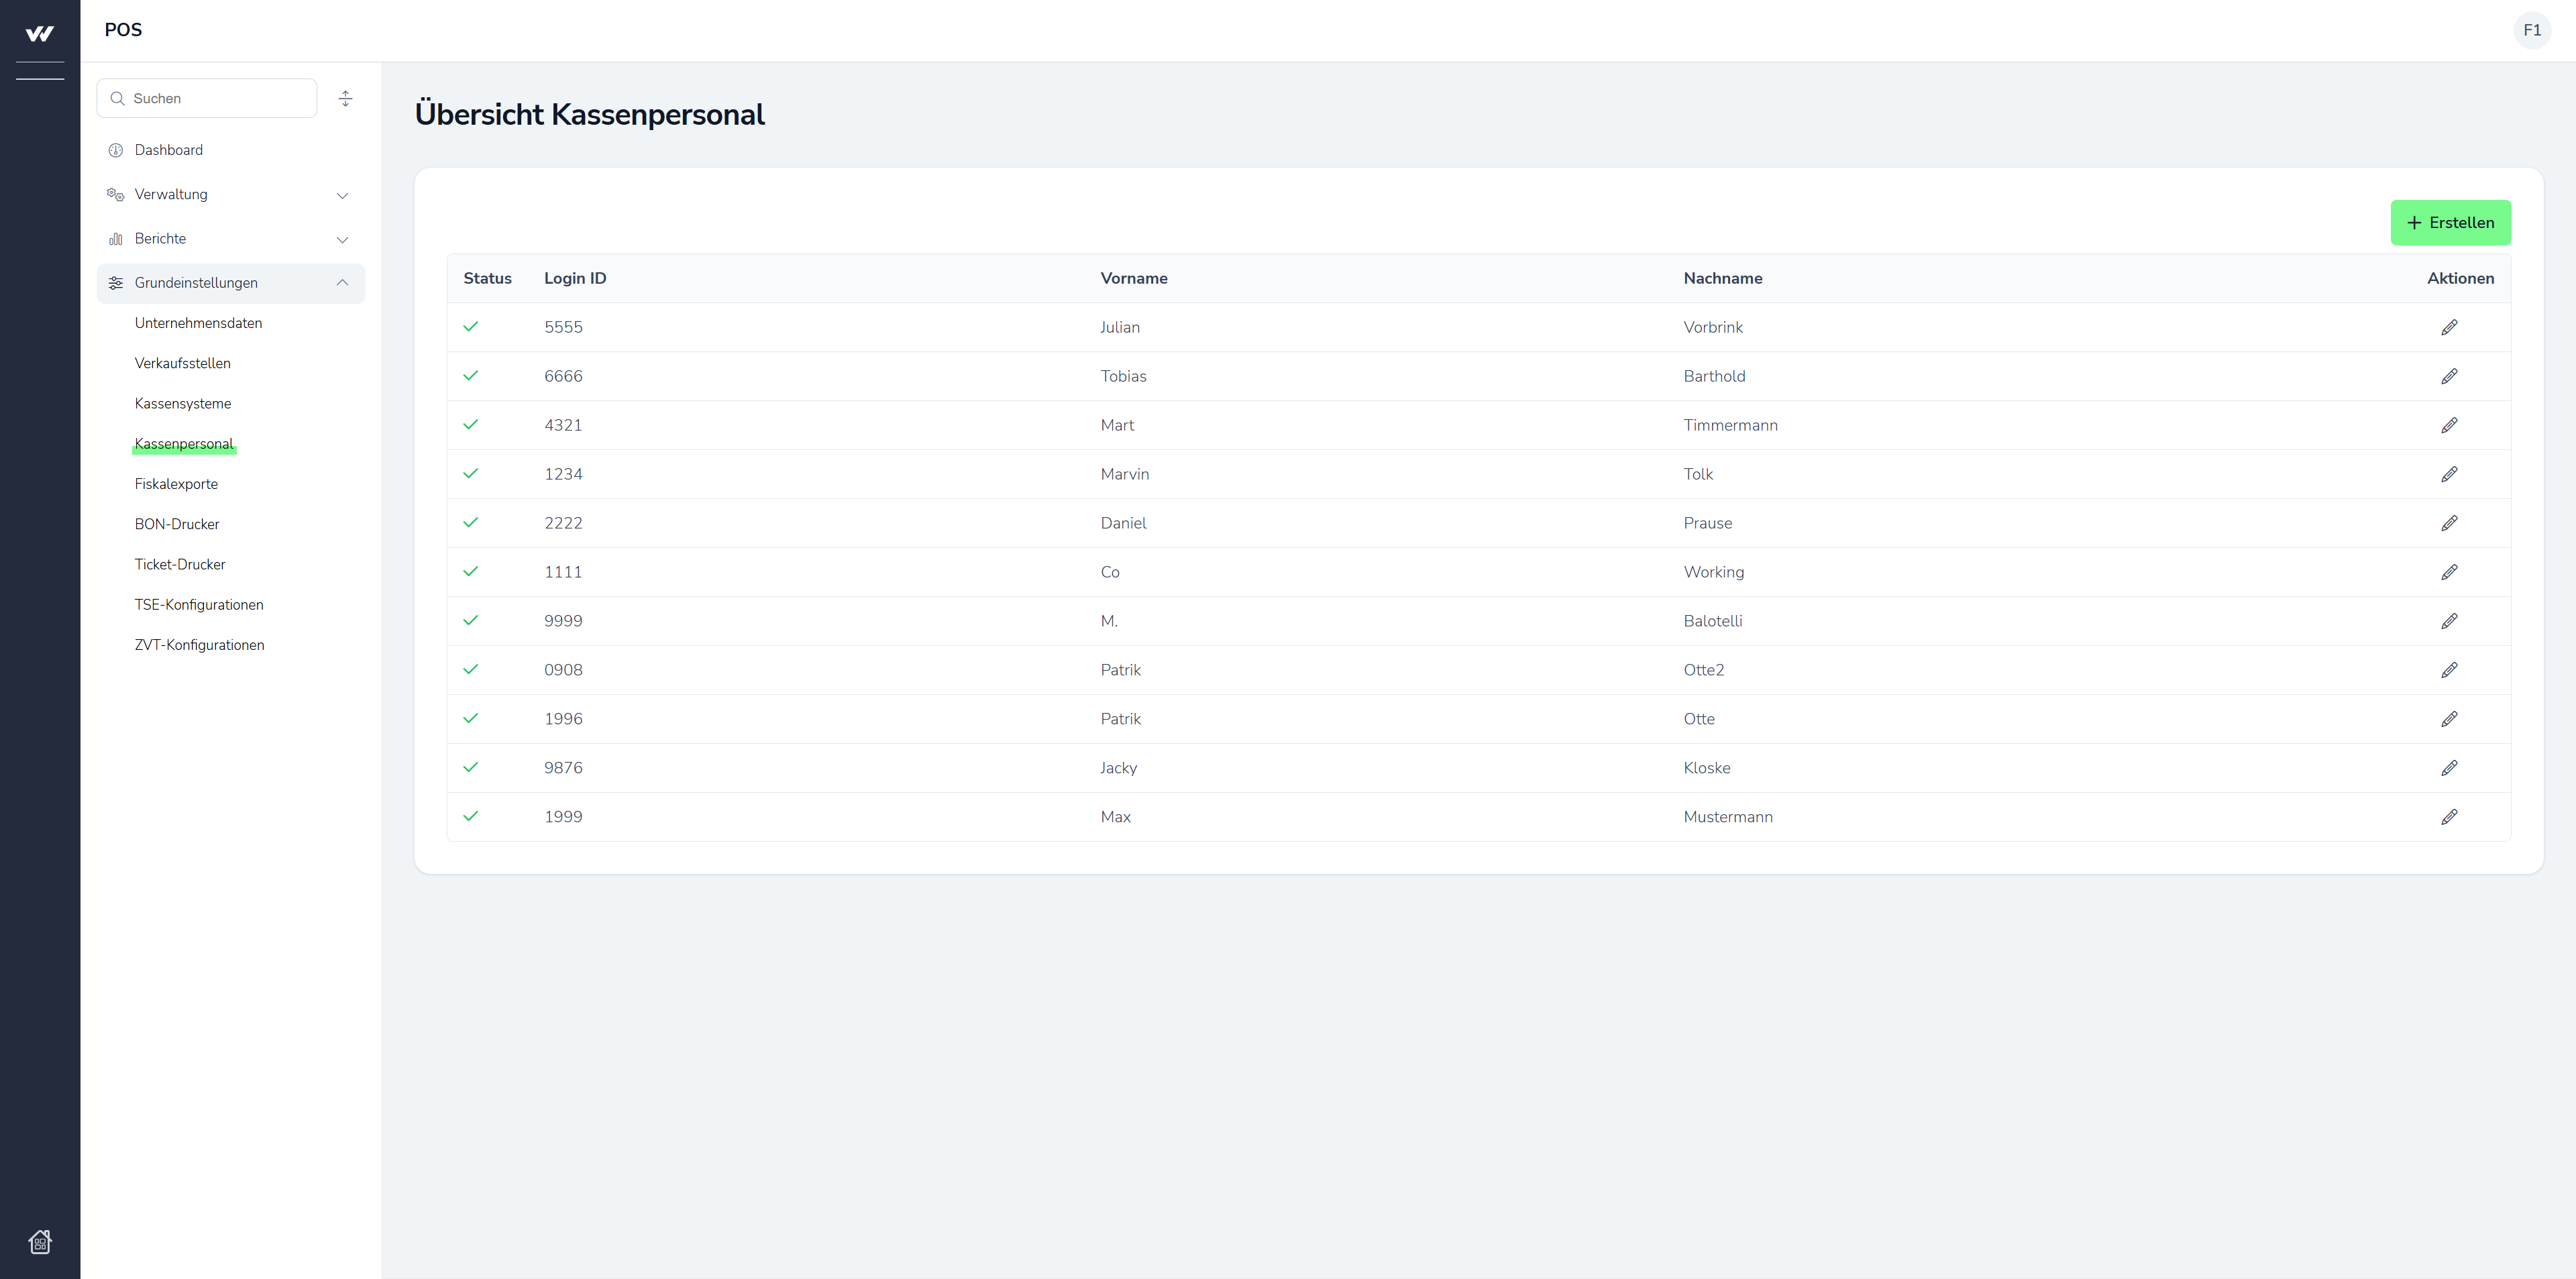Expand the Berichte menu chevron
This screenshot has width=2576, height=1279.
coord(342,239)
